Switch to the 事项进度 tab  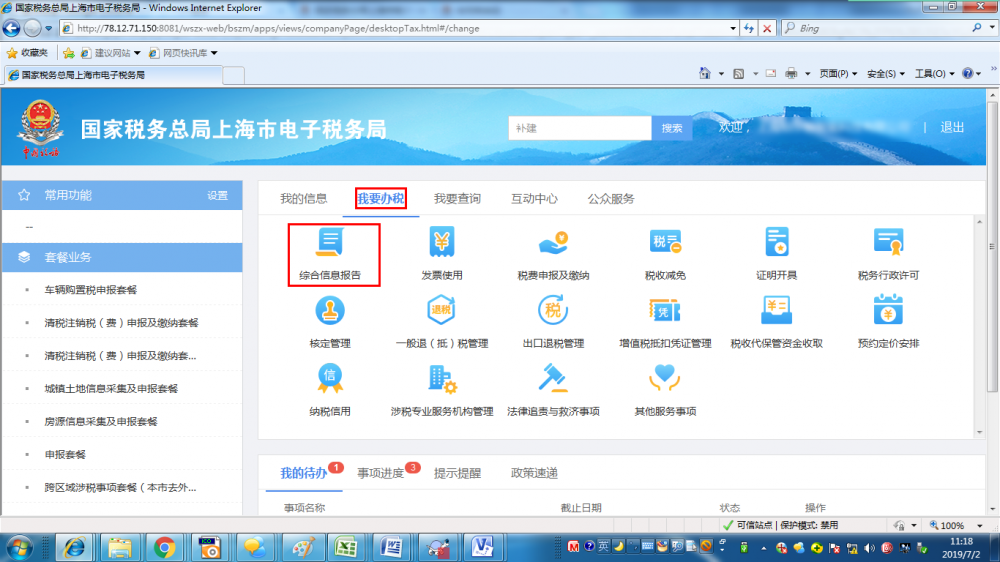click(x=381, y=473)
